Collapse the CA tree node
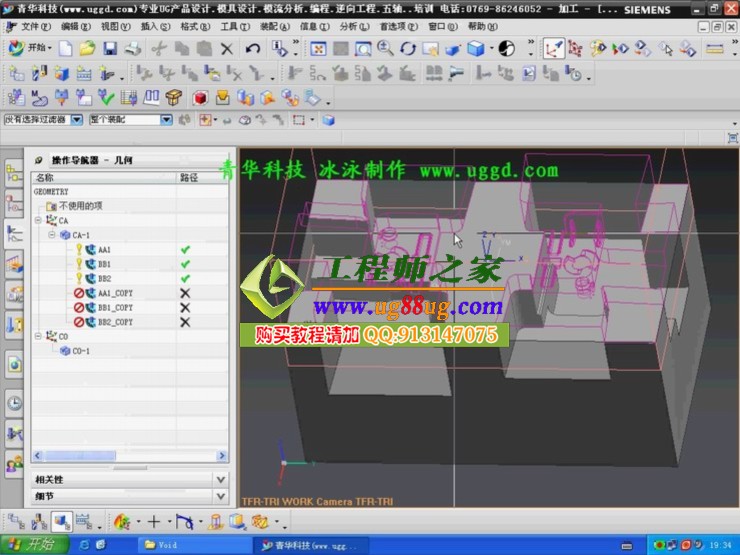 point(38,220)
